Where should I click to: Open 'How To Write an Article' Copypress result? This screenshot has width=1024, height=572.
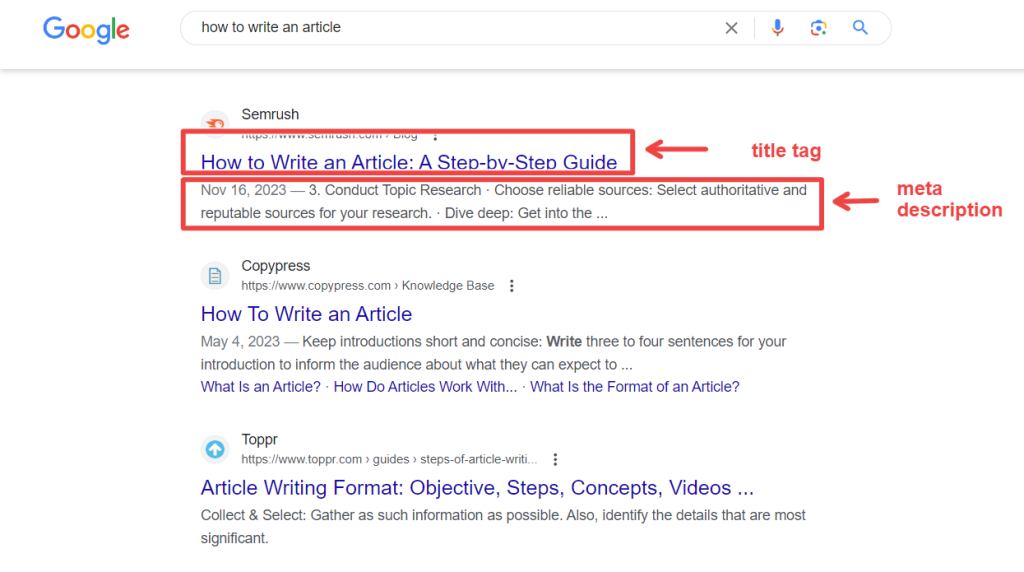[x=306, y=314]
